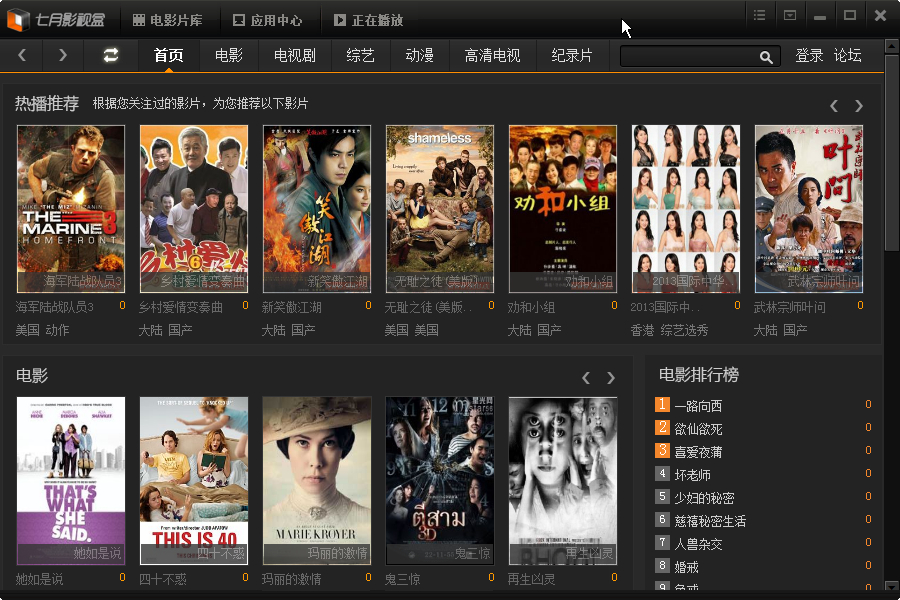Click the 乡村爱情变奏曲 title below poster
This screenshot has width=900, height=600.
(181, 307)
